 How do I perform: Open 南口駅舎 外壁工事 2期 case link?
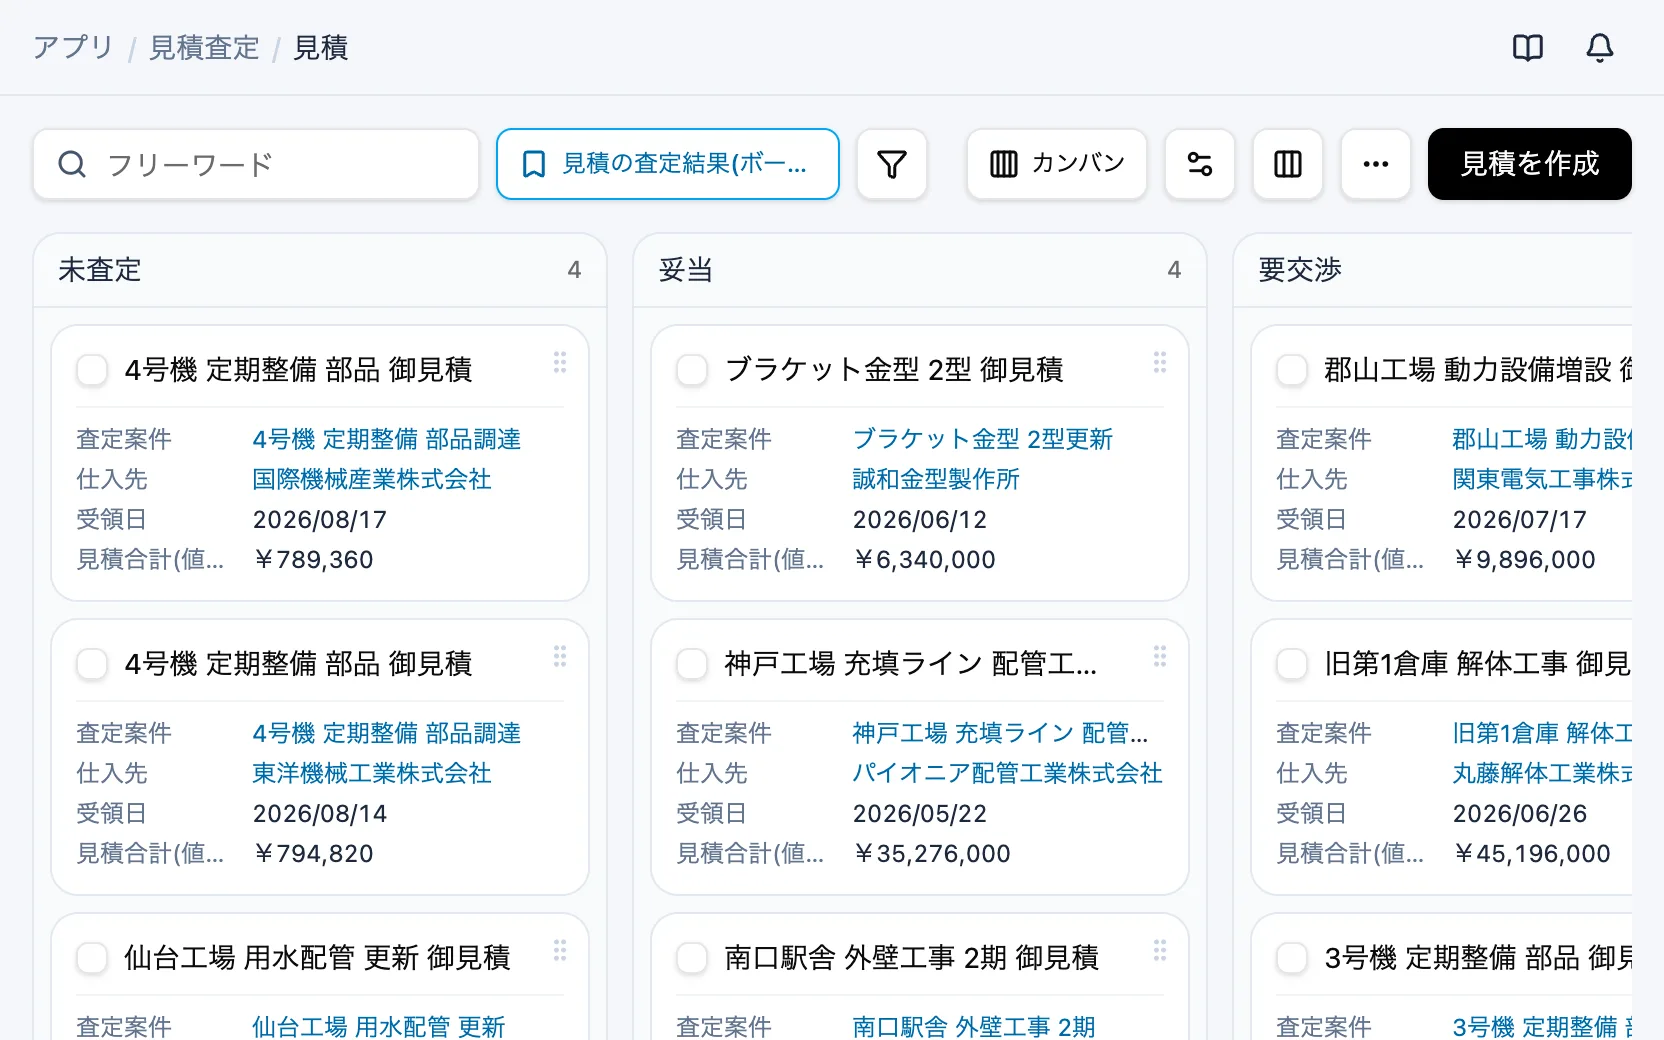pos(974,1026)
